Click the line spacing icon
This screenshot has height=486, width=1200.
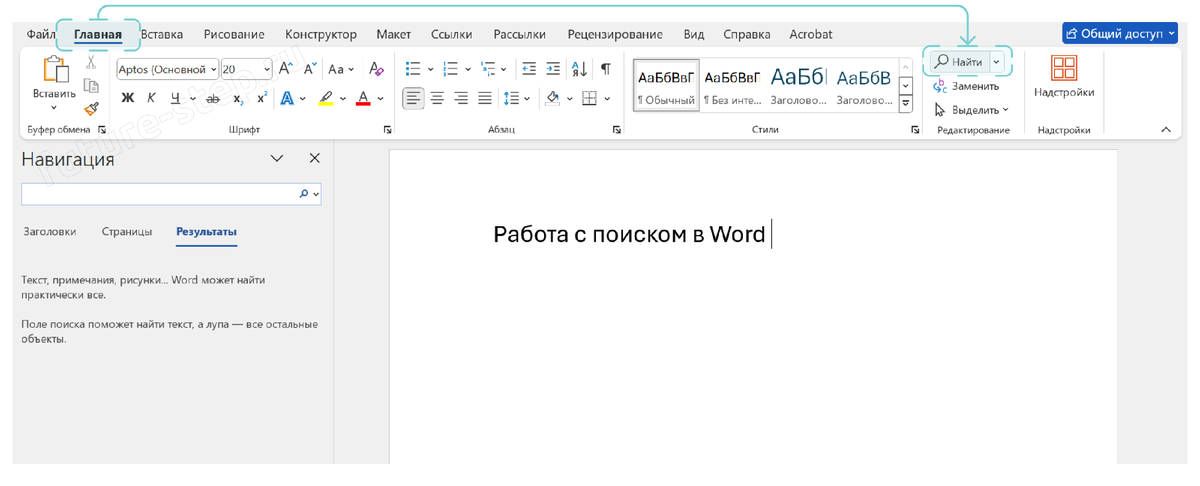(x=511, y=98)
